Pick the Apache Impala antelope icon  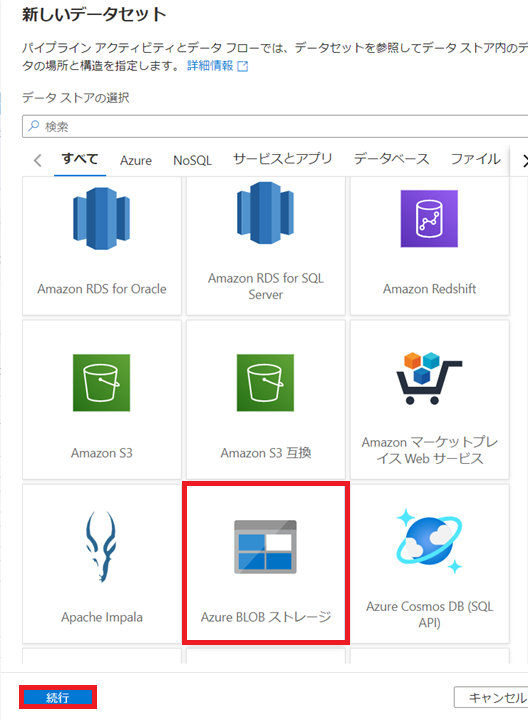point(101,546)
